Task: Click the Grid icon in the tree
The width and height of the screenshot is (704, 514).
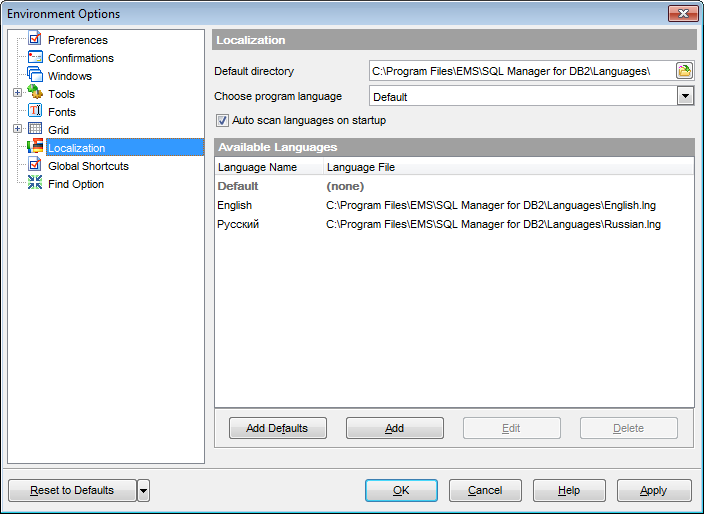Action: click(x=35, y=130)
